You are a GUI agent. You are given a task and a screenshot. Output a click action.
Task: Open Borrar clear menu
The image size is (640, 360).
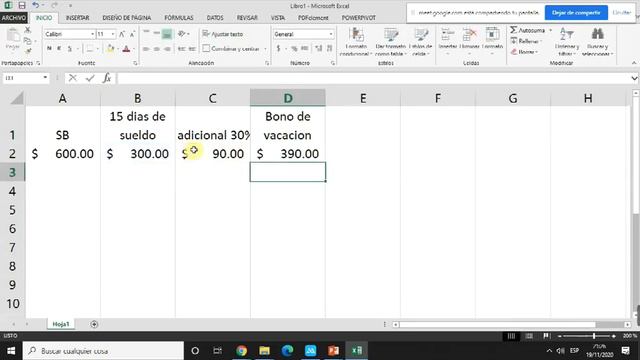click(x=524, y=52)
